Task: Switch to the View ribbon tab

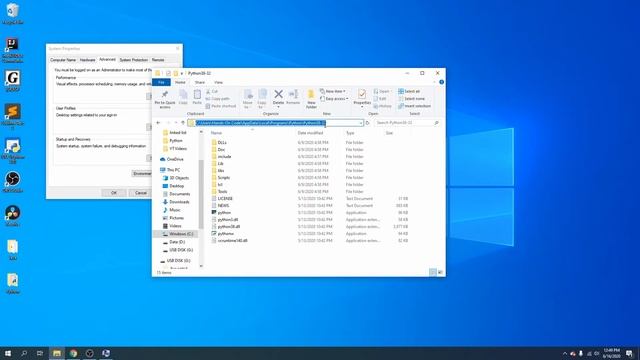Action: pos(218,82)
